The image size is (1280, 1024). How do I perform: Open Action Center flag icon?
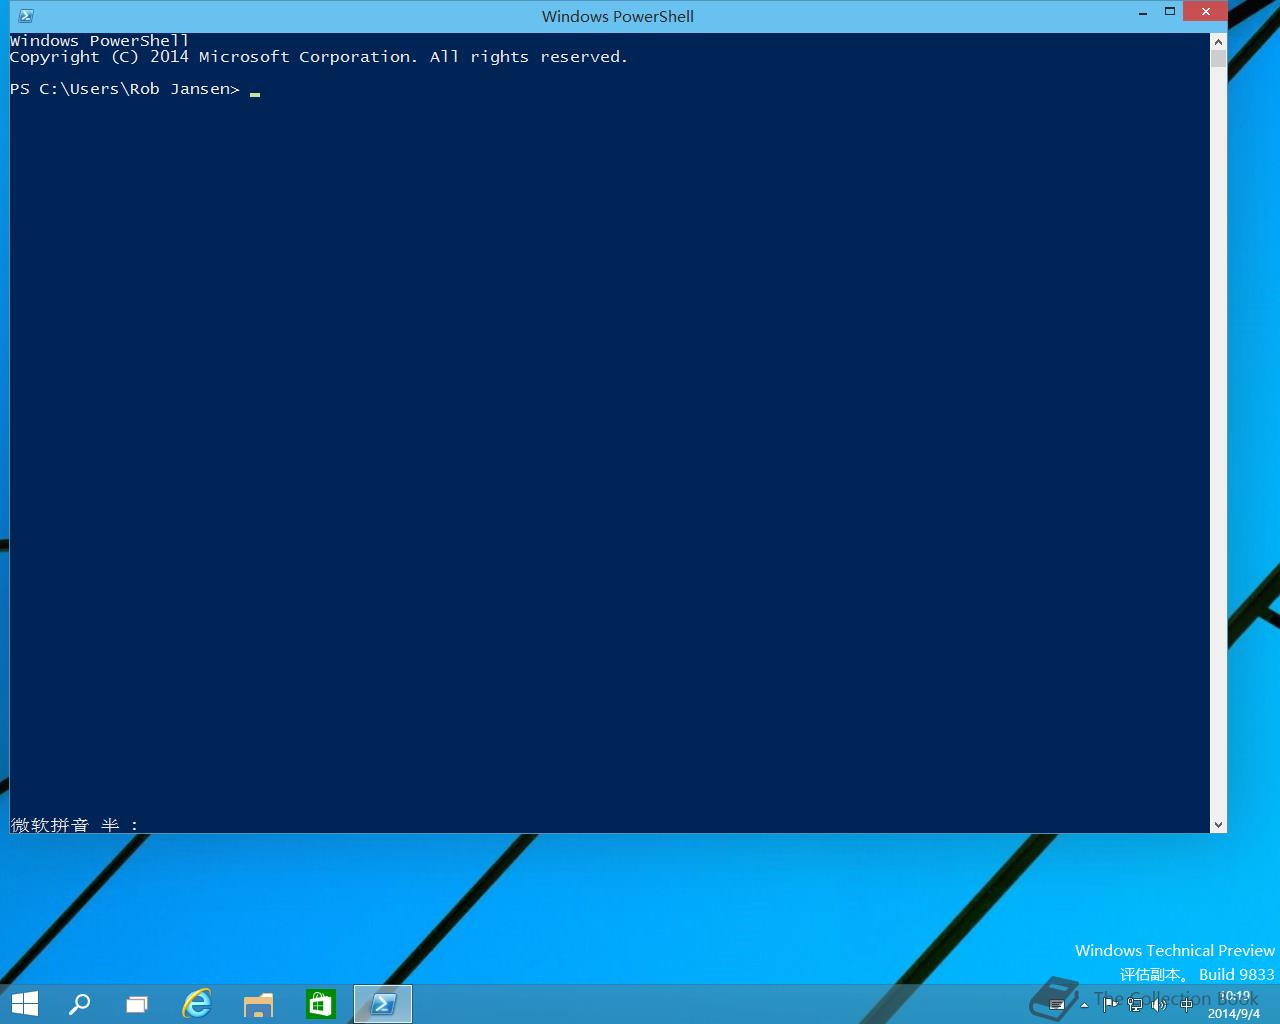click(1110, 1004)
